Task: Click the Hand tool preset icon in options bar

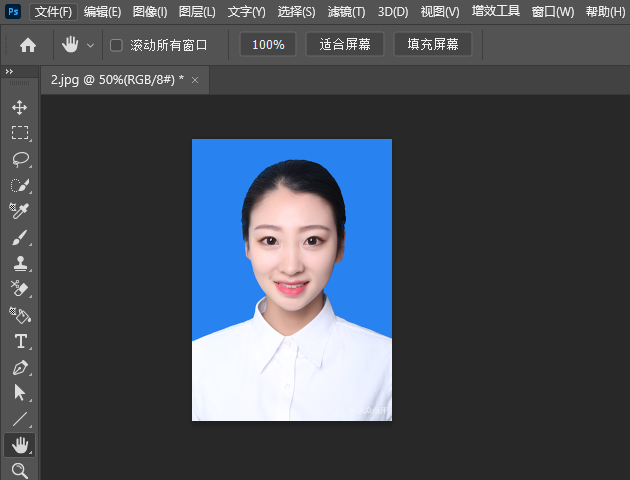Action: [x=70, y=44]
